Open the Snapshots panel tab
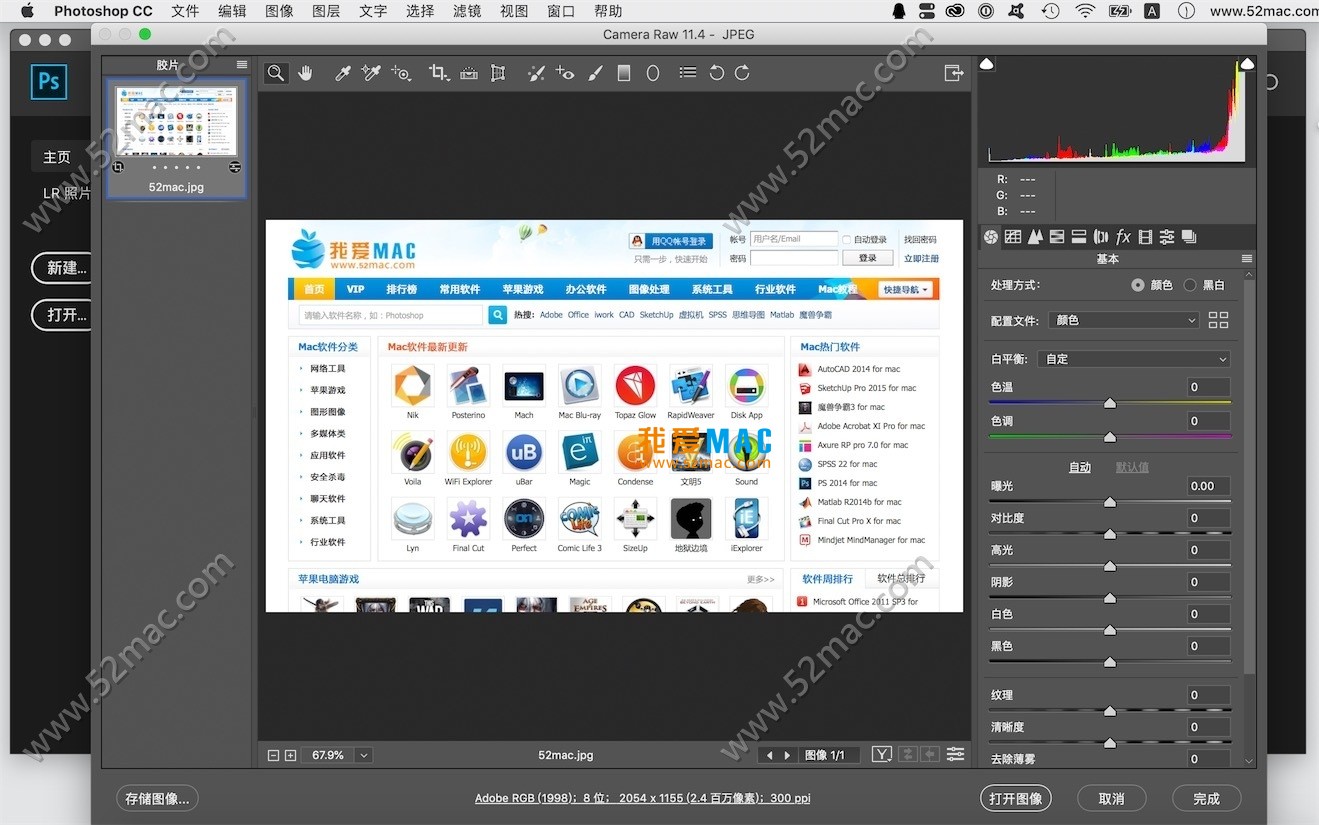Viewport: 1319px width, 825px height. (x=1189, y=237)
